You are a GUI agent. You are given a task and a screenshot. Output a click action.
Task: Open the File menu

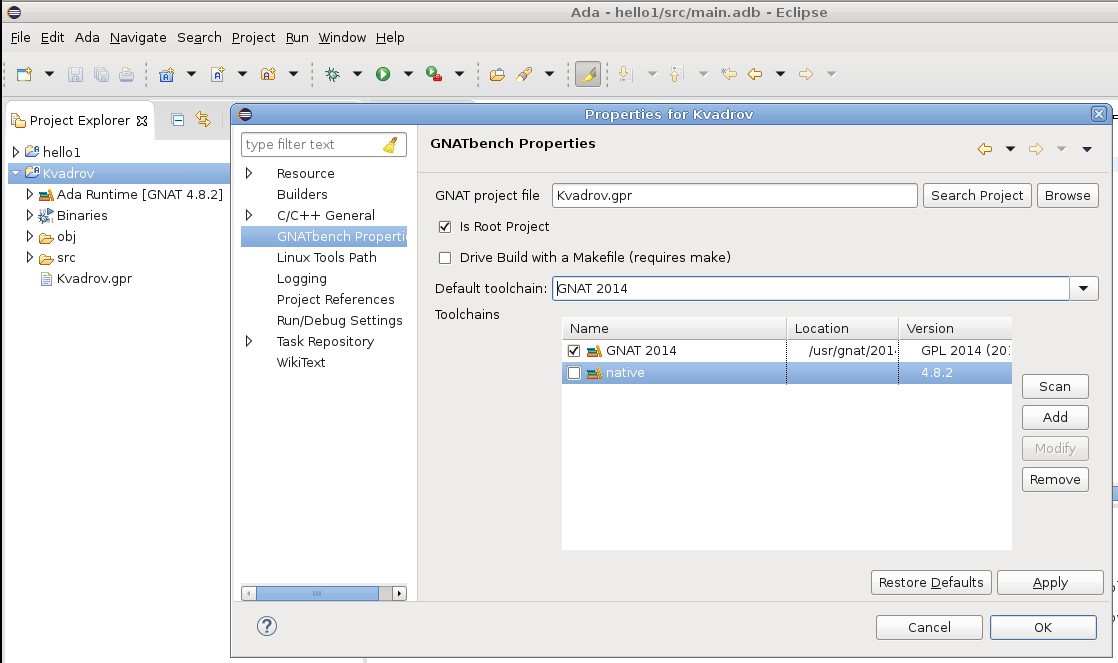pyautogui.click(x=20, y=38)
